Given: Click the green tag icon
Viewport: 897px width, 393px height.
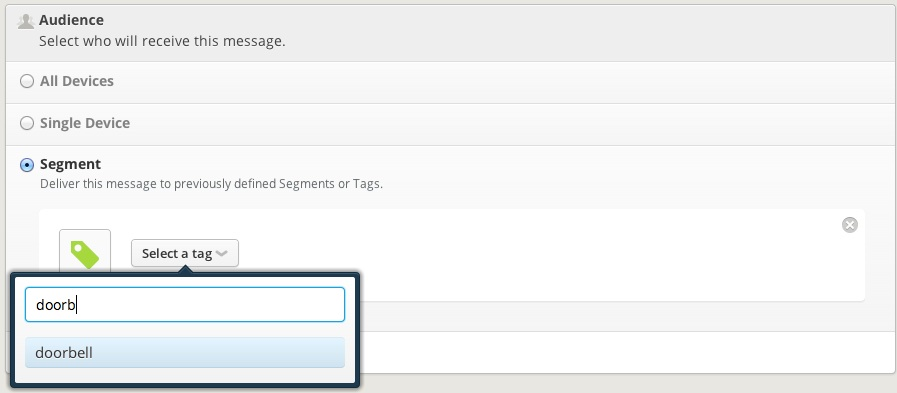Looking at the screenshot, I should pyautogui.click(x=85, y=254).
